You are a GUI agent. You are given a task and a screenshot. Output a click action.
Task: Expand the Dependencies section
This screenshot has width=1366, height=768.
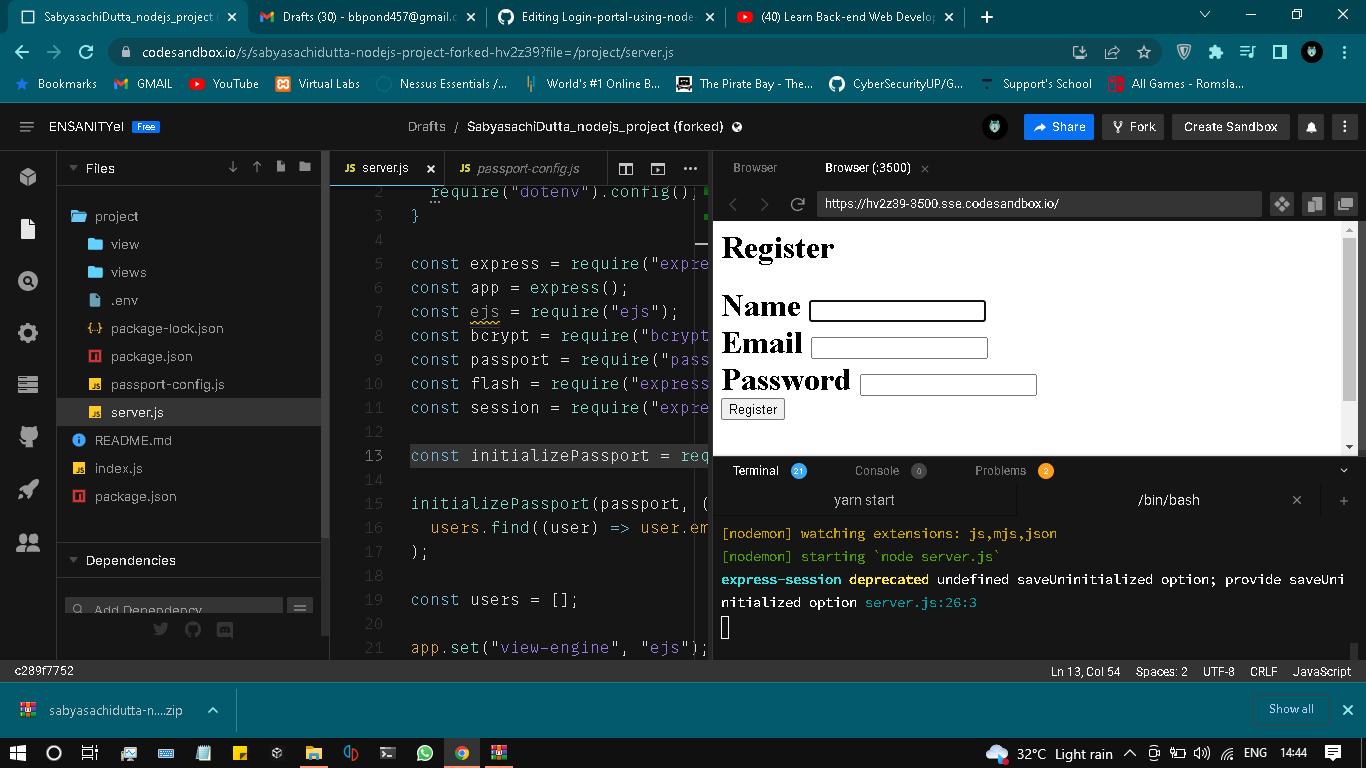(72, 560)
